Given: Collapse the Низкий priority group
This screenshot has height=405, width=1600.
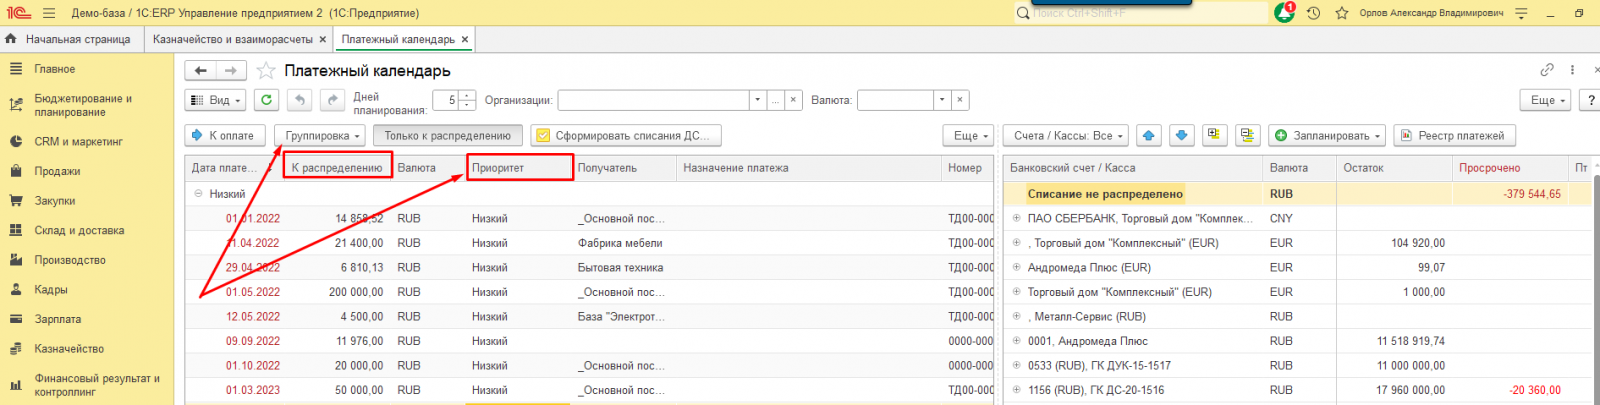Looking at the screenshot, I should pyautogui.click(x=198, y=194).
